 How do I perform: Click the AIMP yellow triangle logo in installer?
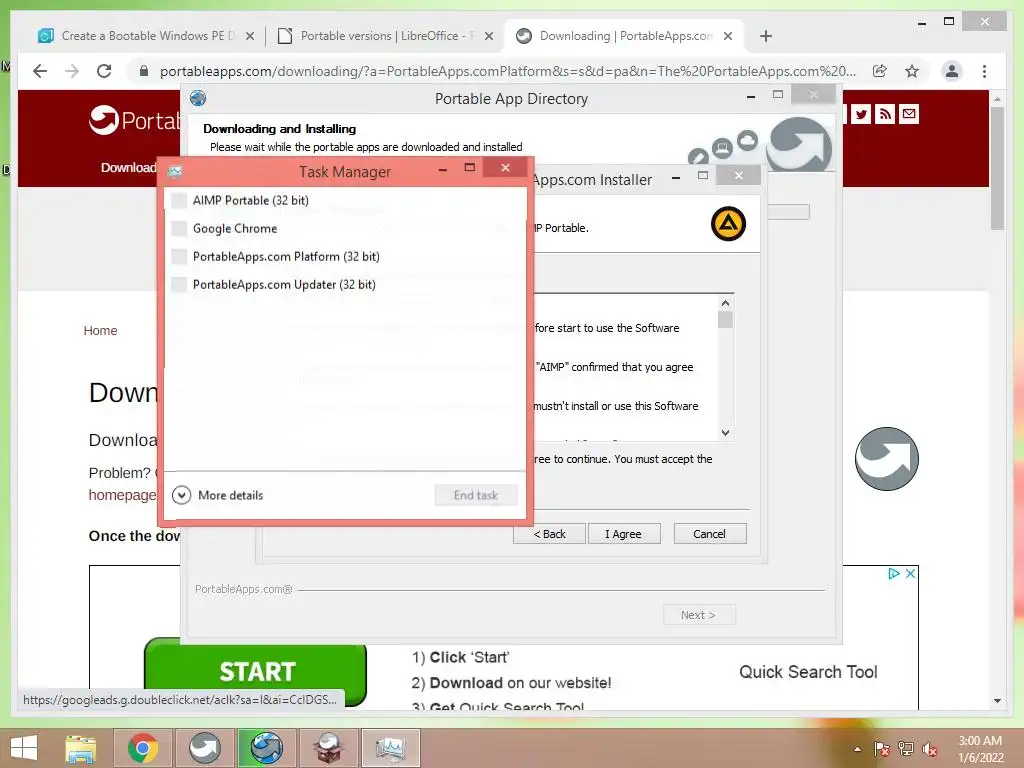[728, 224]
